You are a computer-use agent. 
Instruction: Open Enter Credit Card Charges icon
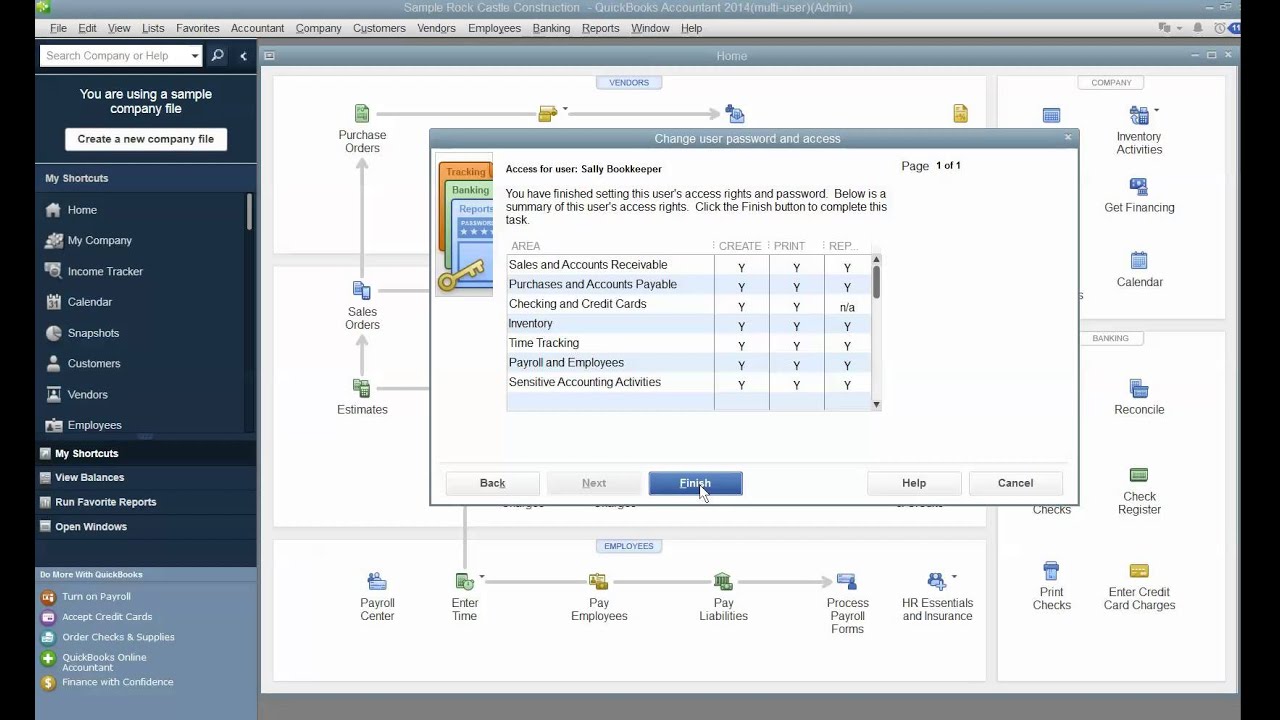[x=1139, y=572]
